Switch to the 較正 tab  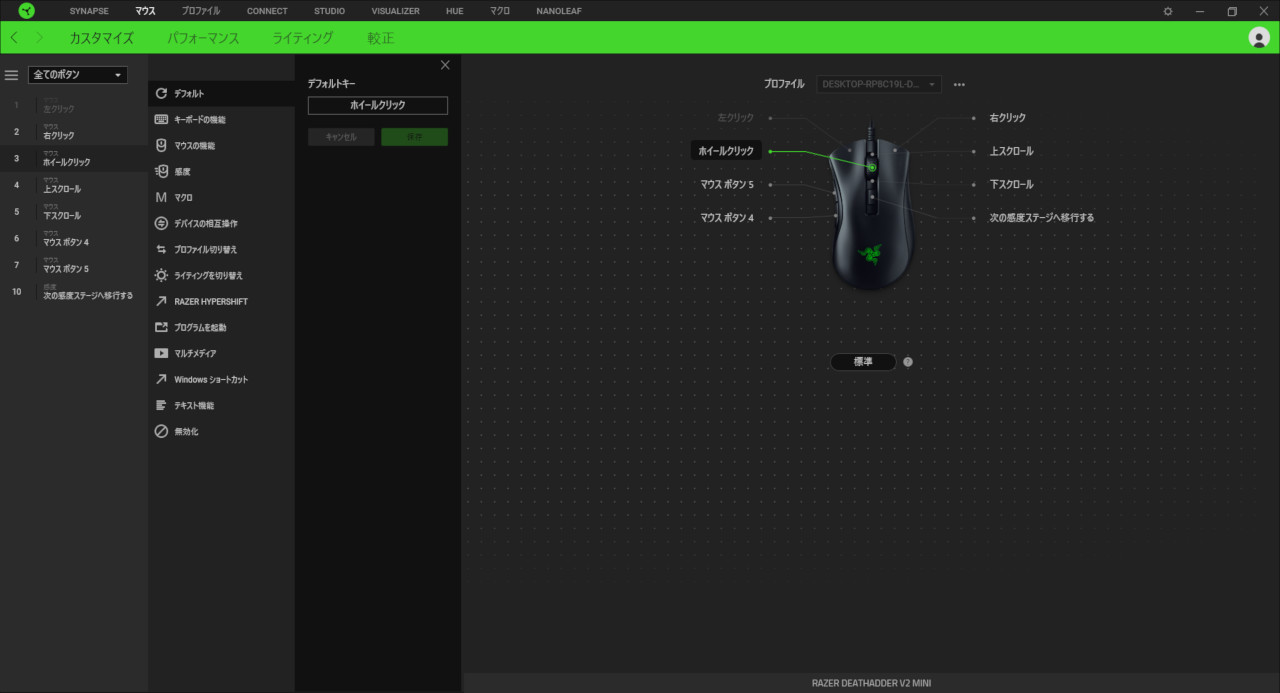pos(381,38)
